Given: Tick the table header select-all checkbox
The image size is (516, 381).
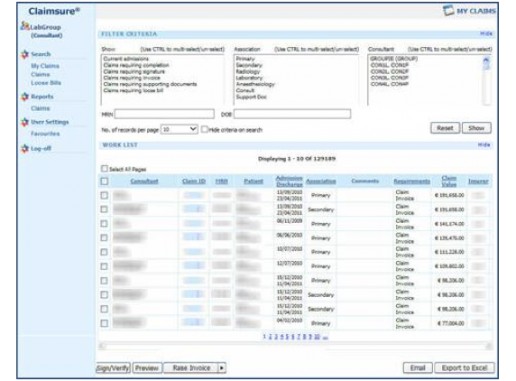Looking at the screenshot, I should 104,181.
